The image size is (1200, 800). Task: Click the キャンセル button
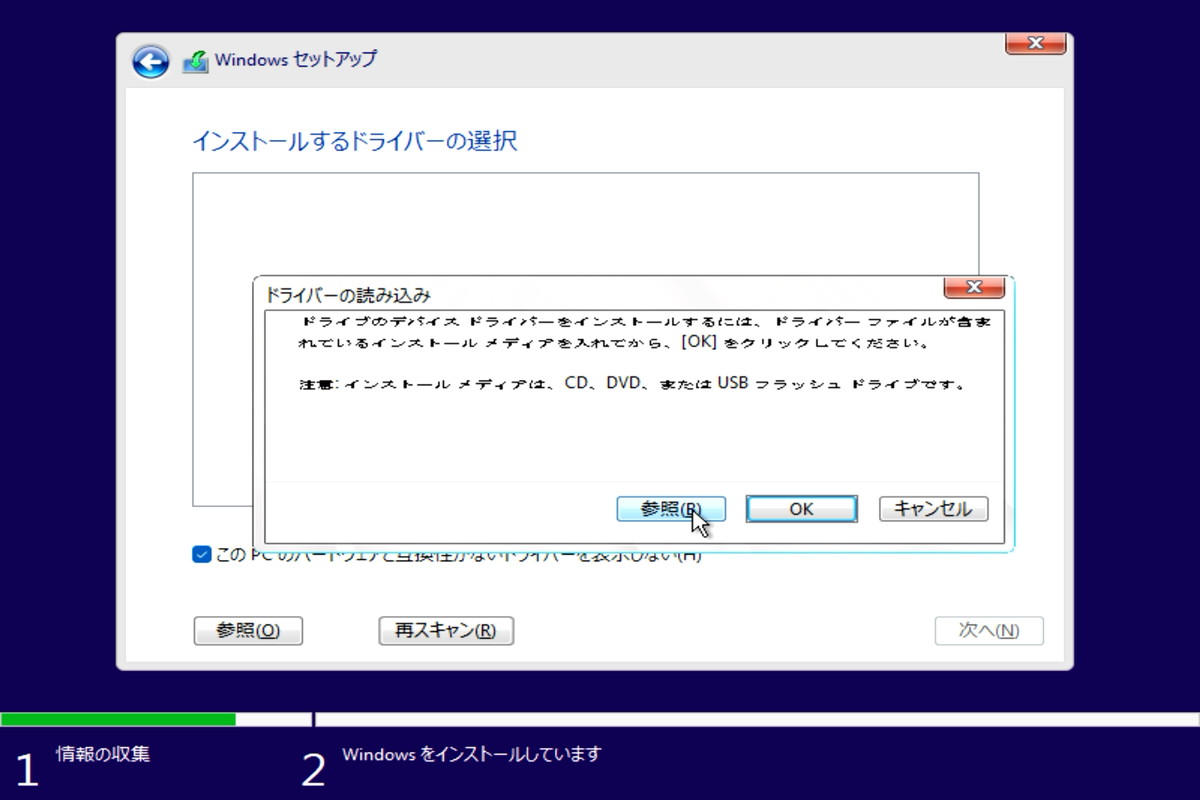[933, 509]
